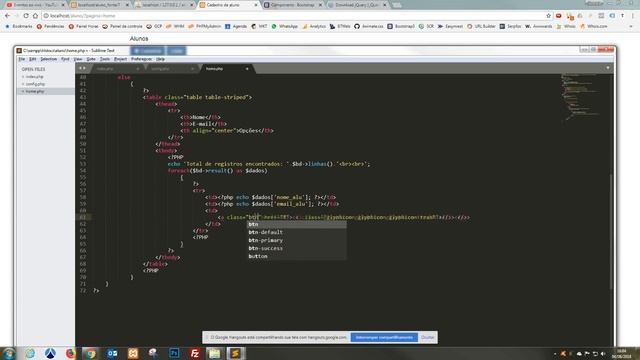
Task: Open the Edit menu in Sublime Text
Action: tap(33, 59)
